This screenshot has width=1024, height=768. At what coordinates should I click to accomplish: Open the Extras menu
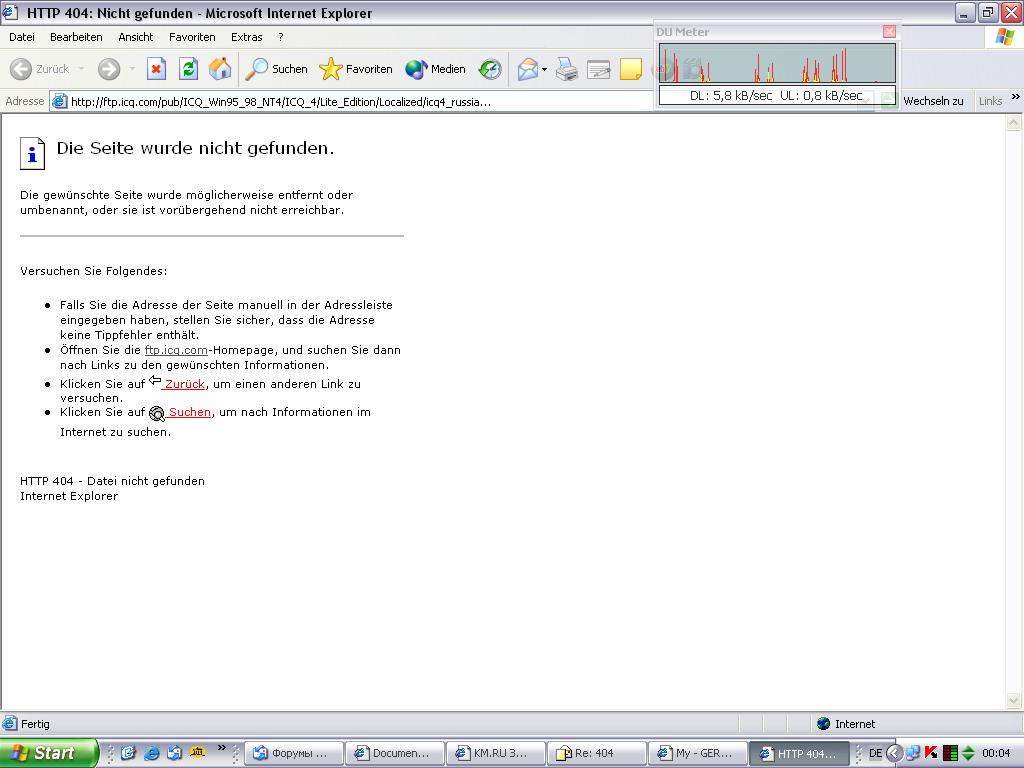tap(246, 37)
